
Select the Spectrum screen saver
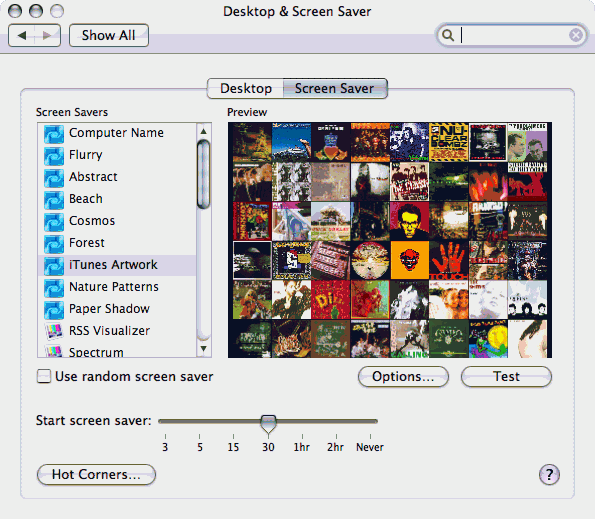pyautogui.click(x=117, y=351)
